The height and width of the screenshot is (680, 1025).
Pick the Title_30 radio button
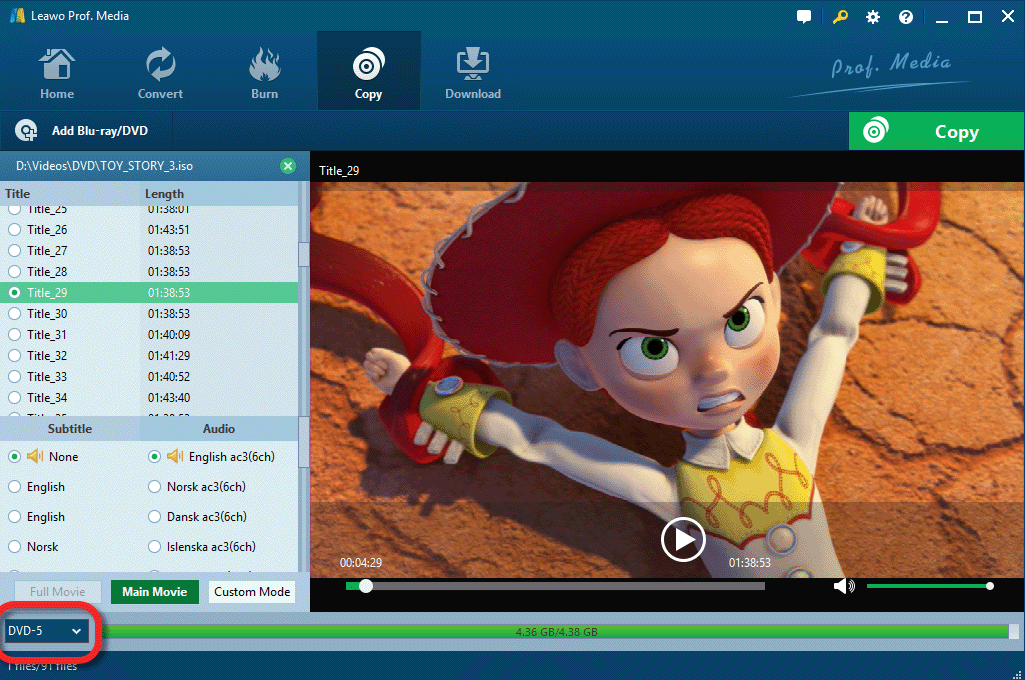point(14,313)
